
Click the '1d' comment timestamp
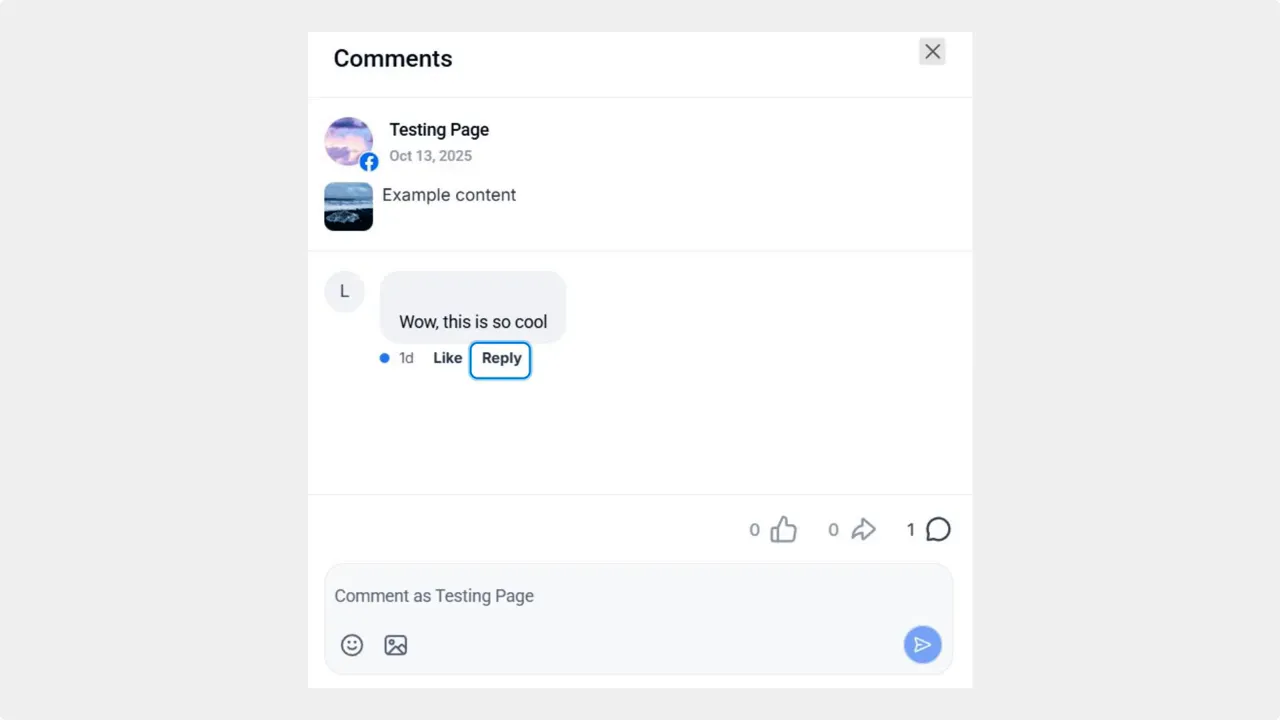tap(406, 358)
